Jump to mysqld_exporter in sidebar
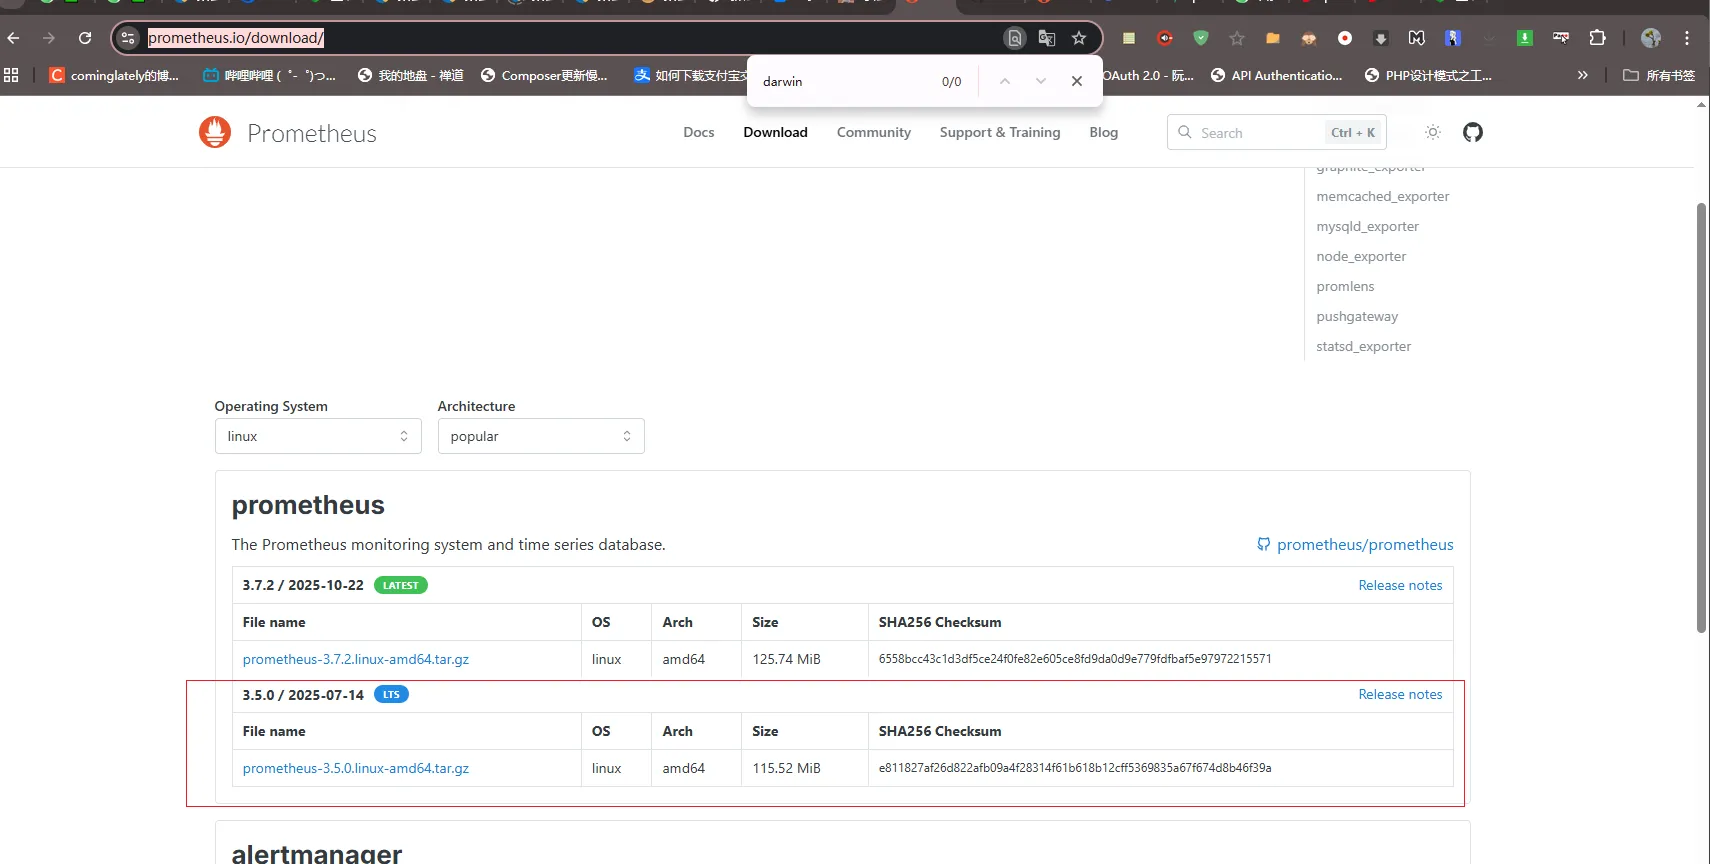 click(1368, 226)
